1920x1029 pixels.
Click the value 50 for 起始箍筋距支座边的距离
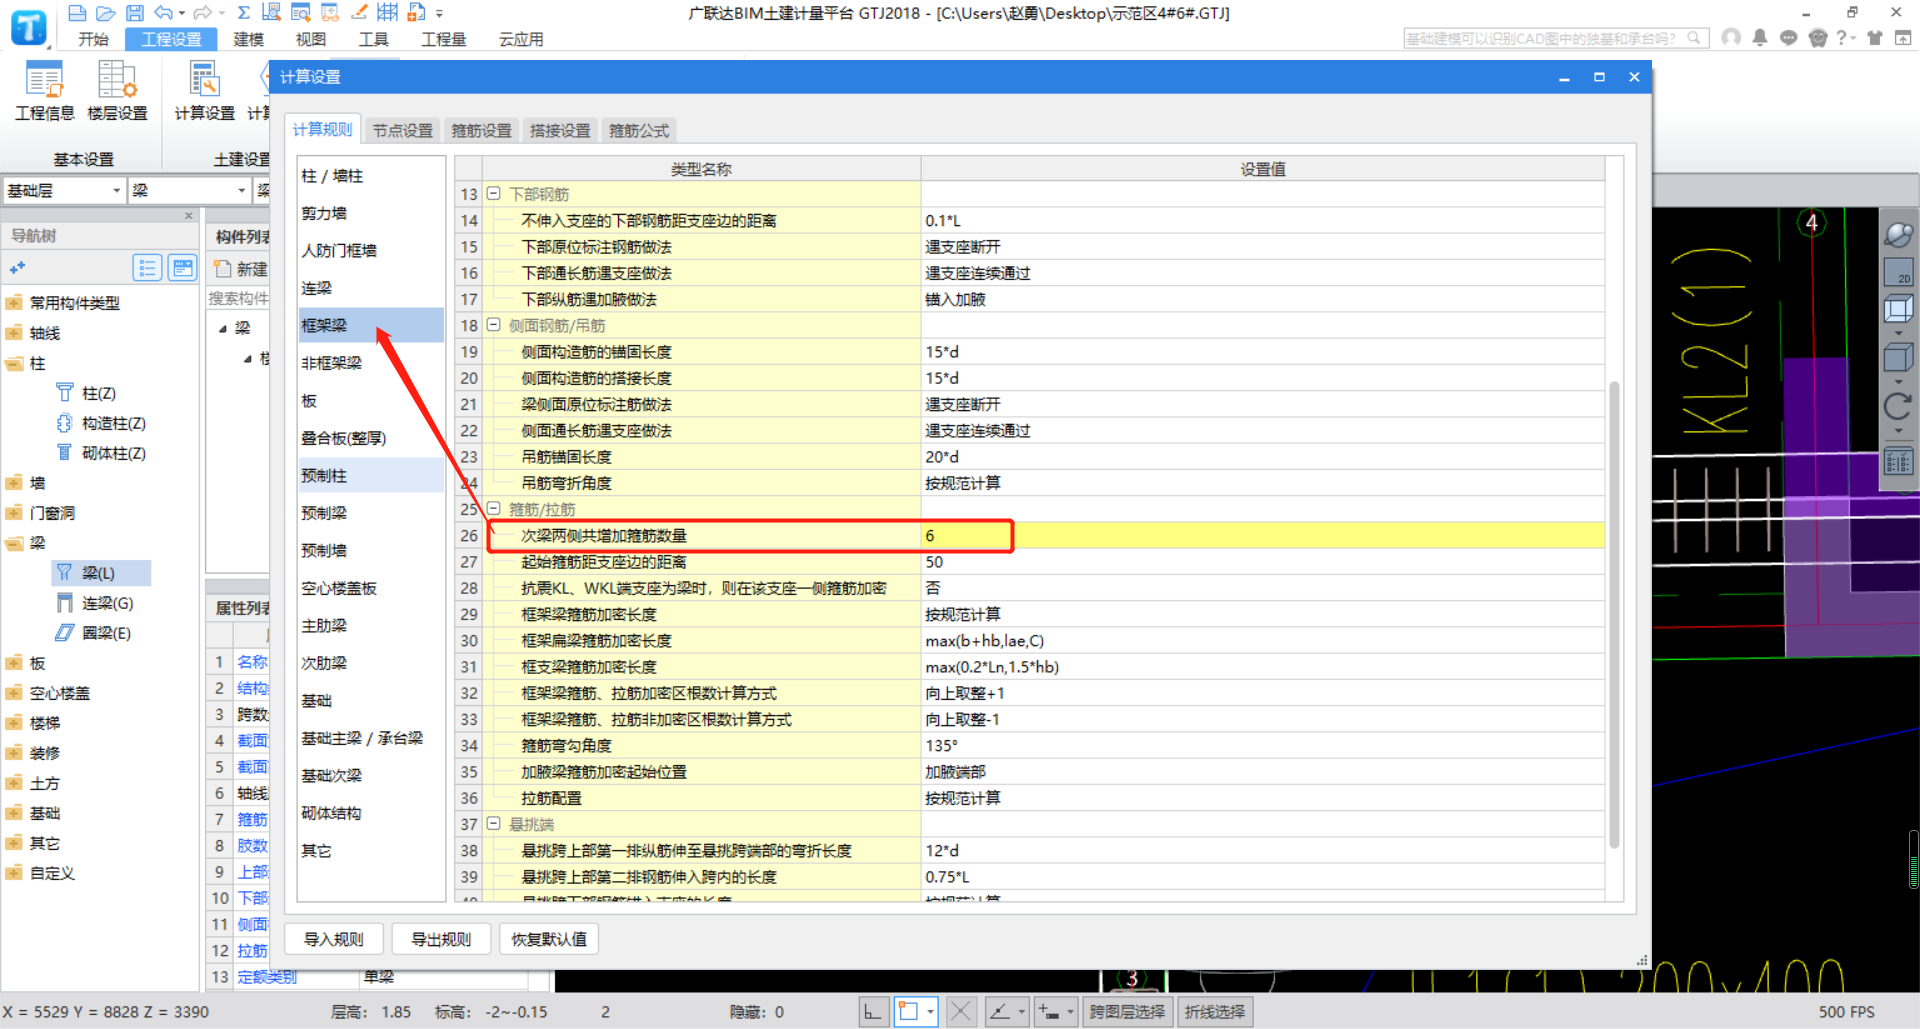(1262, 562)
